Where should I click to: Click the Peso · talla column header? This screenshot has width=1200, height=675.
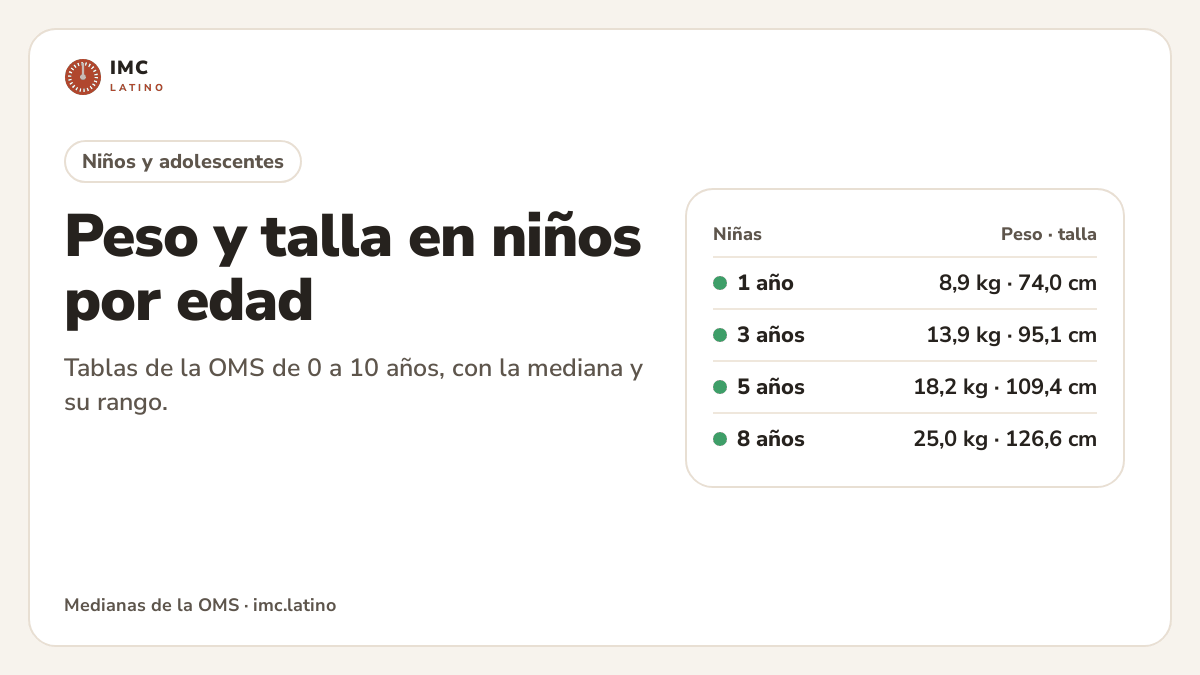coord(1049,234)
